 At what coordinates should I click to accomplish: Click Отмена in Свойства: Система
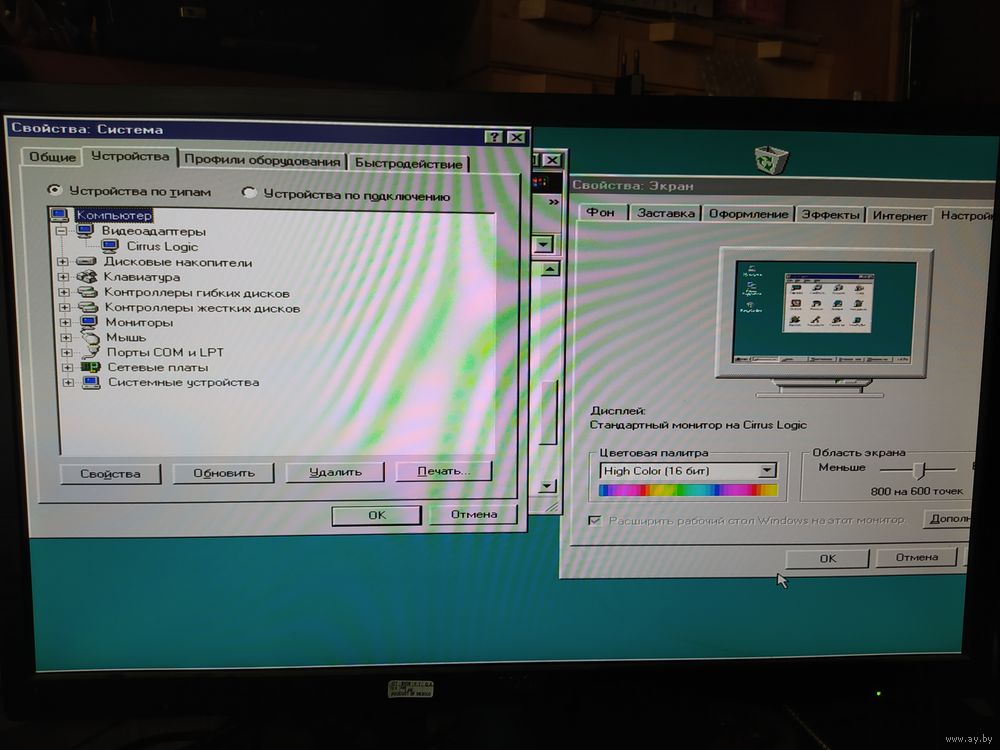pyautogui.click(x=473, y=514)
